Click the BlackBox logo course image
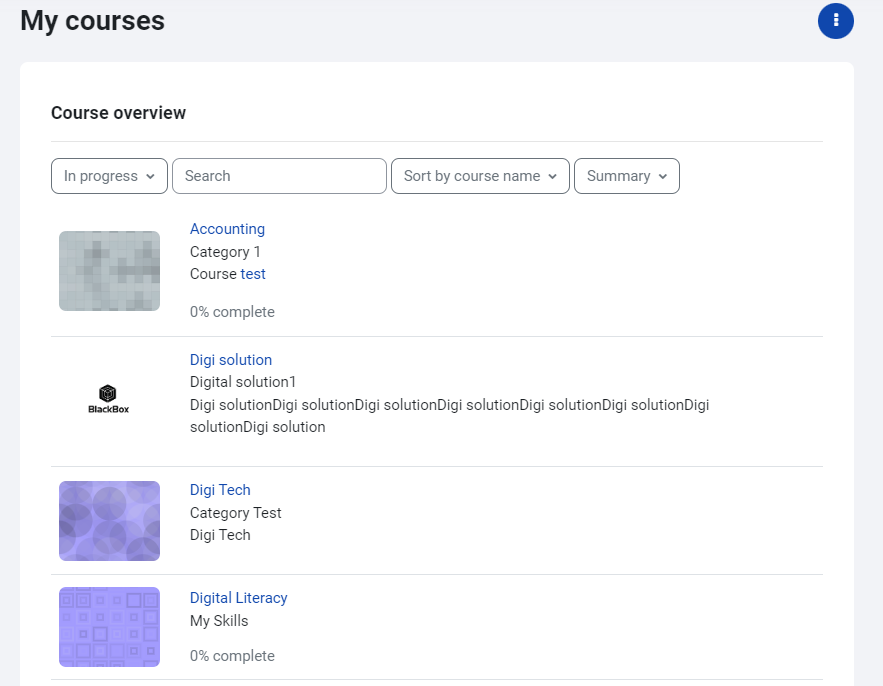Screen dimensions: 883x686 coord(109,399)
